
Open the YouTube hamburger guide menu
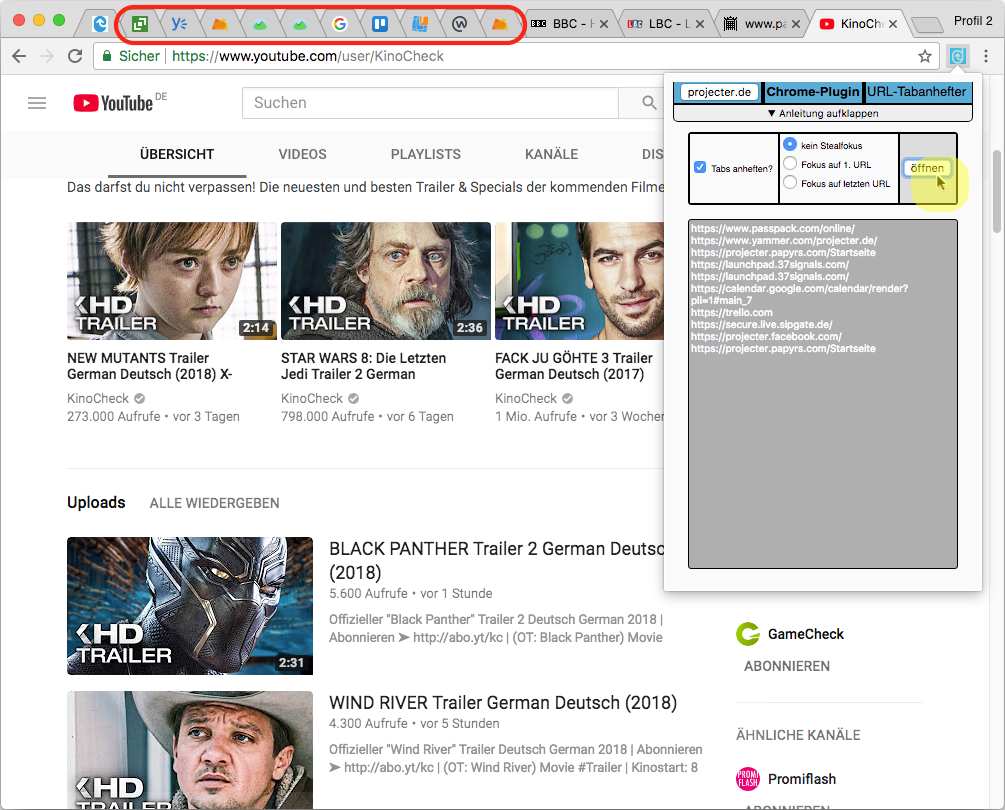pyautogui.click(x=37, y=103)
